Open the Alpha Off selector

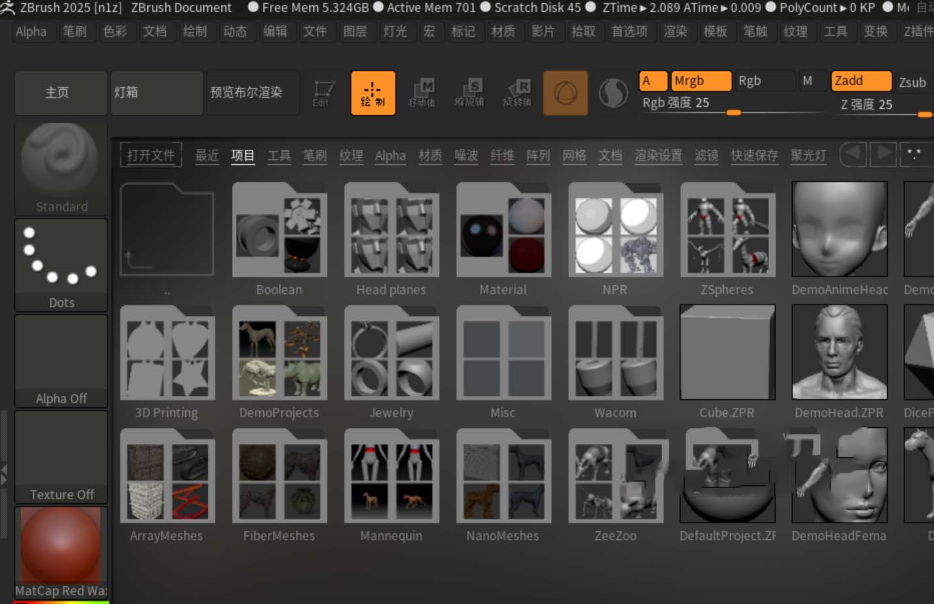click(61, 361)
